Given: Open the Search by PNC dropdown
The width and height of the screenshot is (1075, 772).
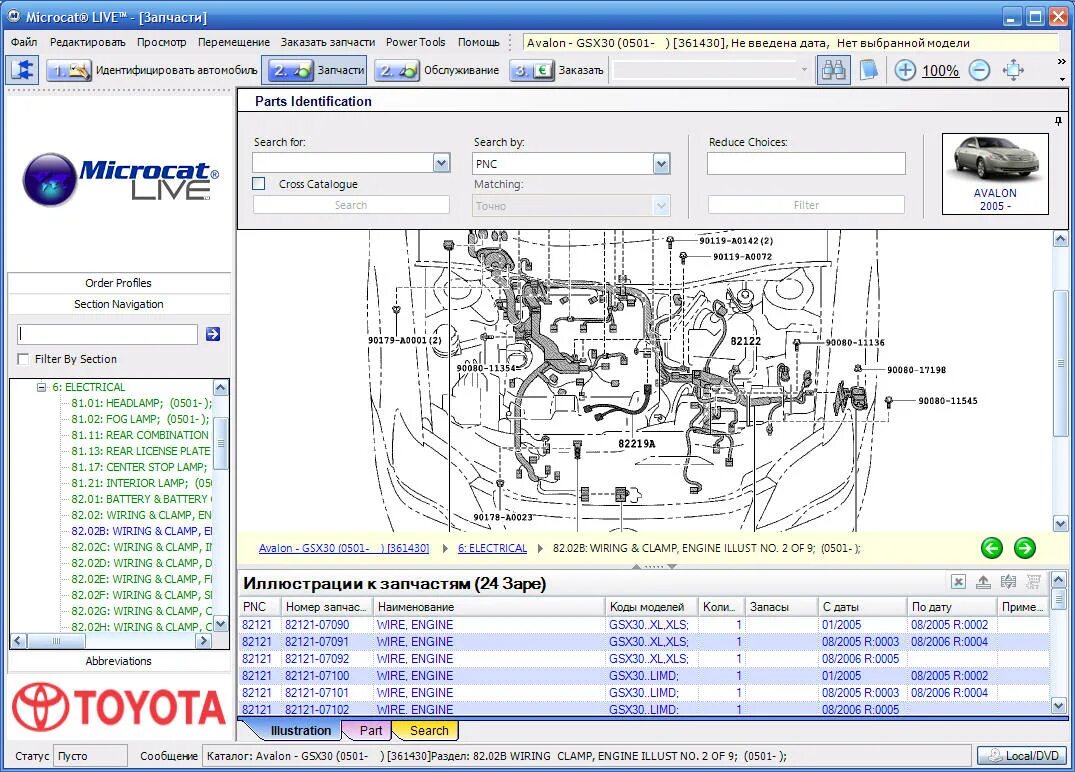Looking at the screenshot, I should coord(659,163).
